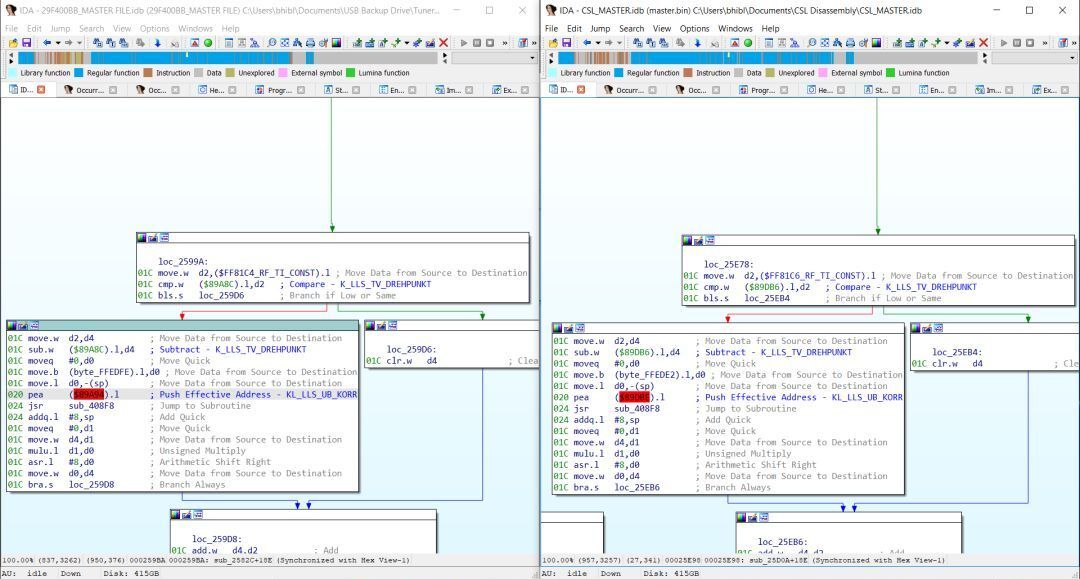
Task: Open File menu in CSL_MASTER window
Action: click(x=552, y=28)
